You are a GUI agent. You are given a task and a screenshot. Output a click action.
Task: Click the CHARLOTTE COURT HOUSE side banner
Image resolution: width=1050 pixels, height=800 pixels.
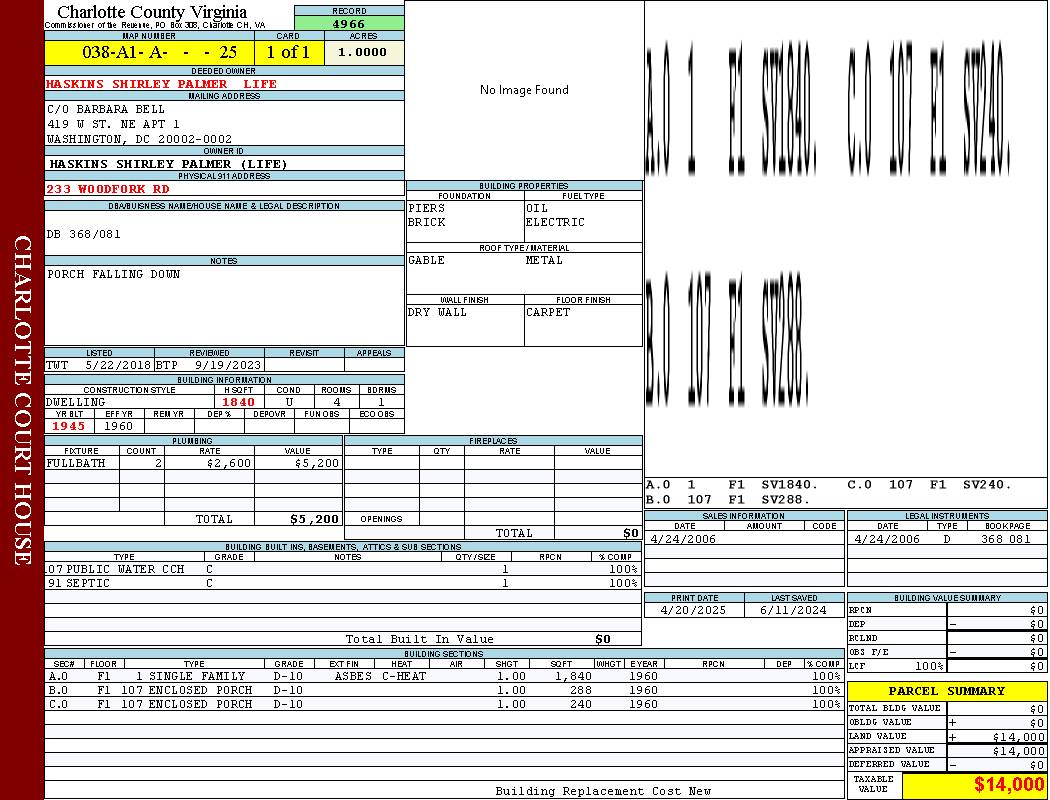(x=23, y=400)
